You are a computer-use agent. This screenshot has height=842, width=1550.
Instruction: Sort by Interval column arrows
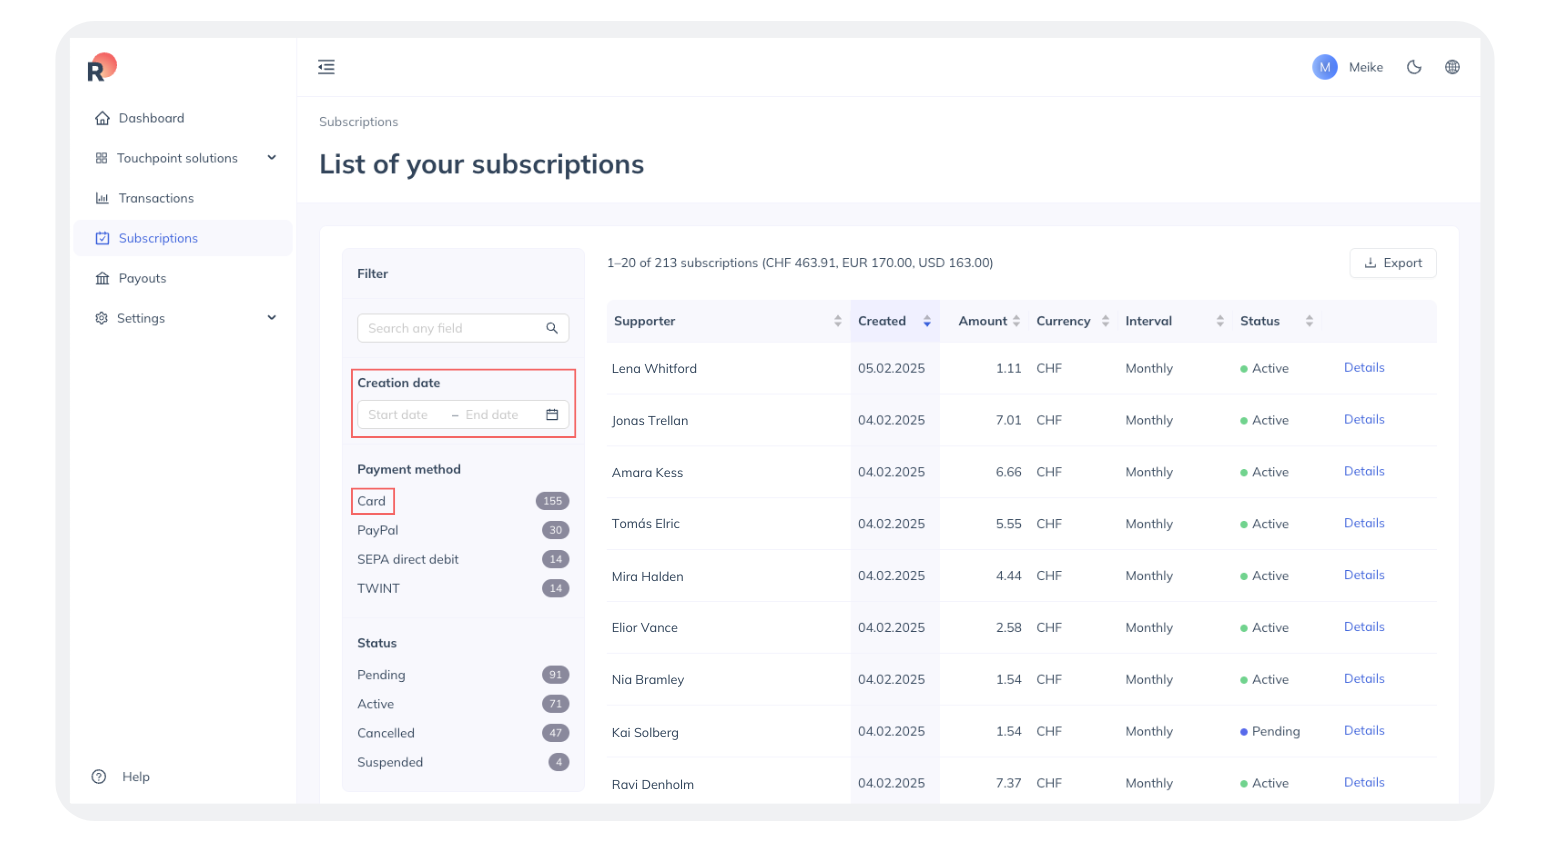tap(1220, 321)
